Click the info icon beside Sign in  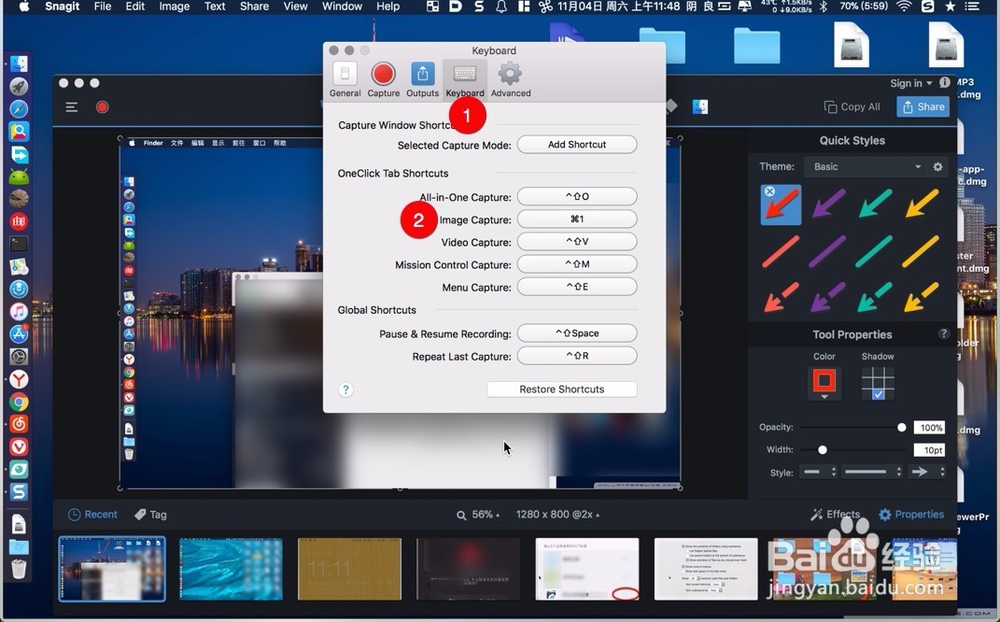[945, 82]
